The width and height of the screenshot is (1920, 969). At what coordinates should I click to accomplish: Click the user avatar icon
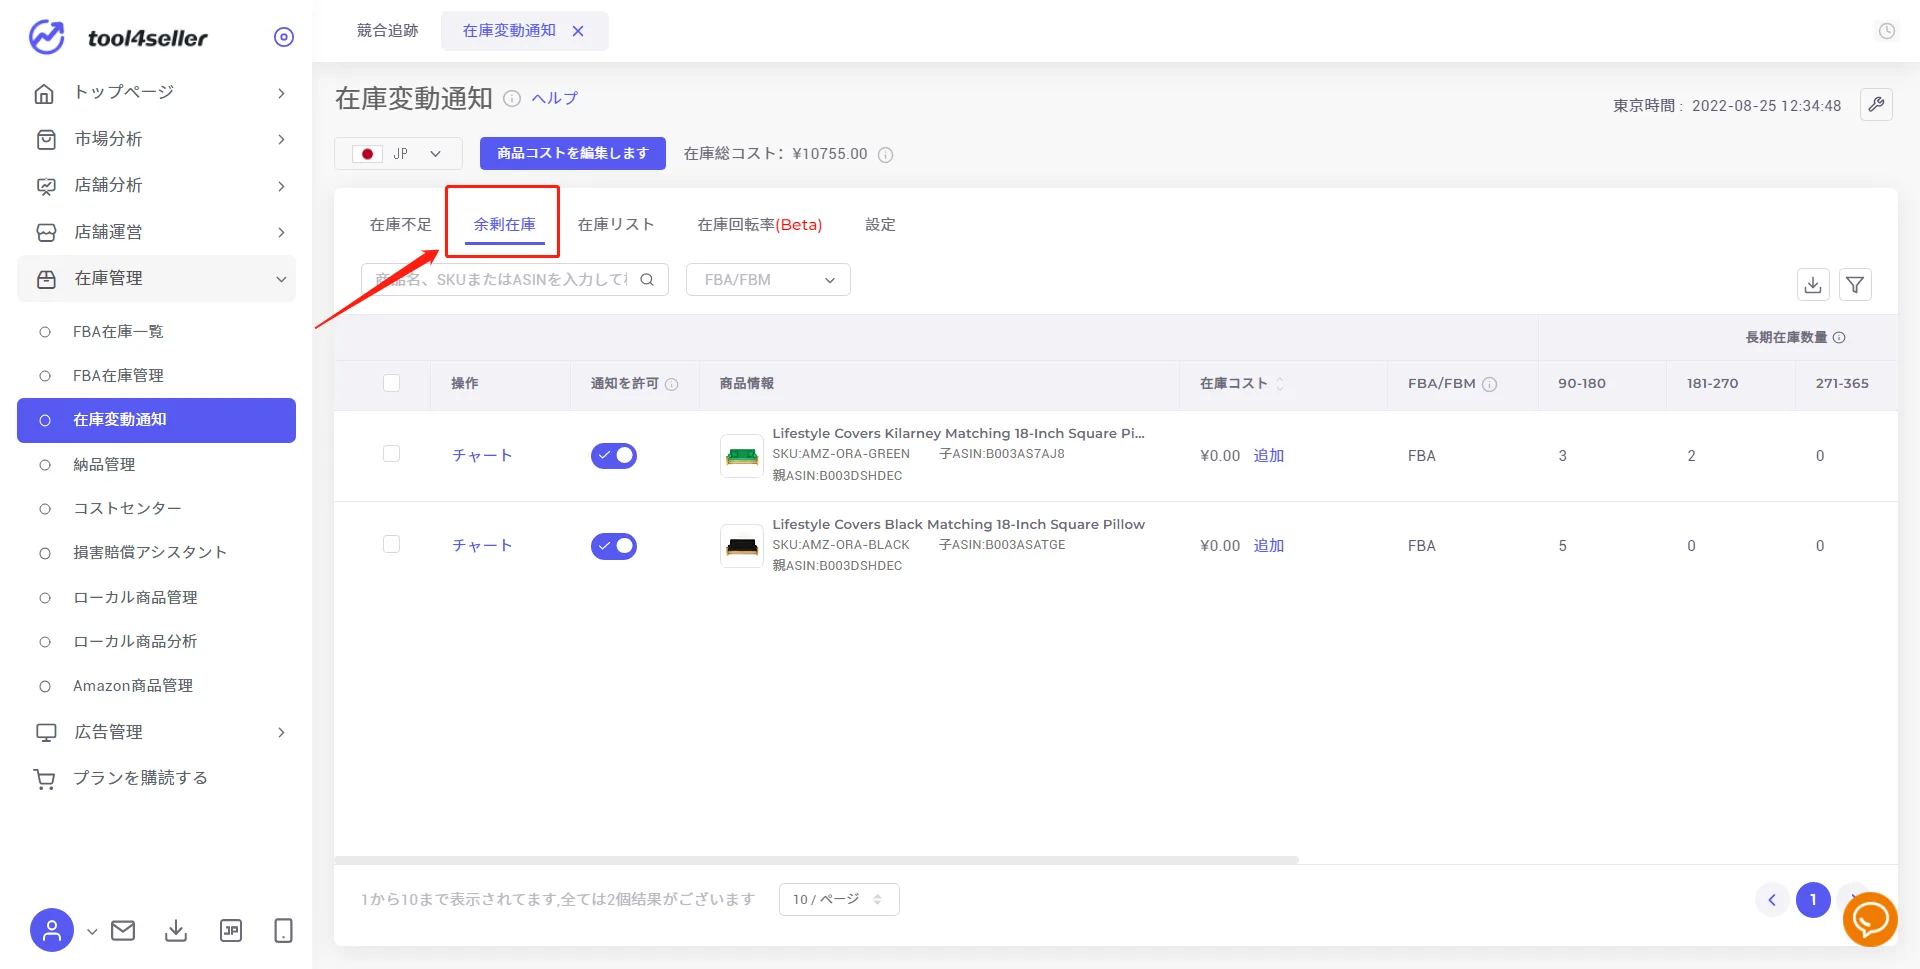coord(52,931)
